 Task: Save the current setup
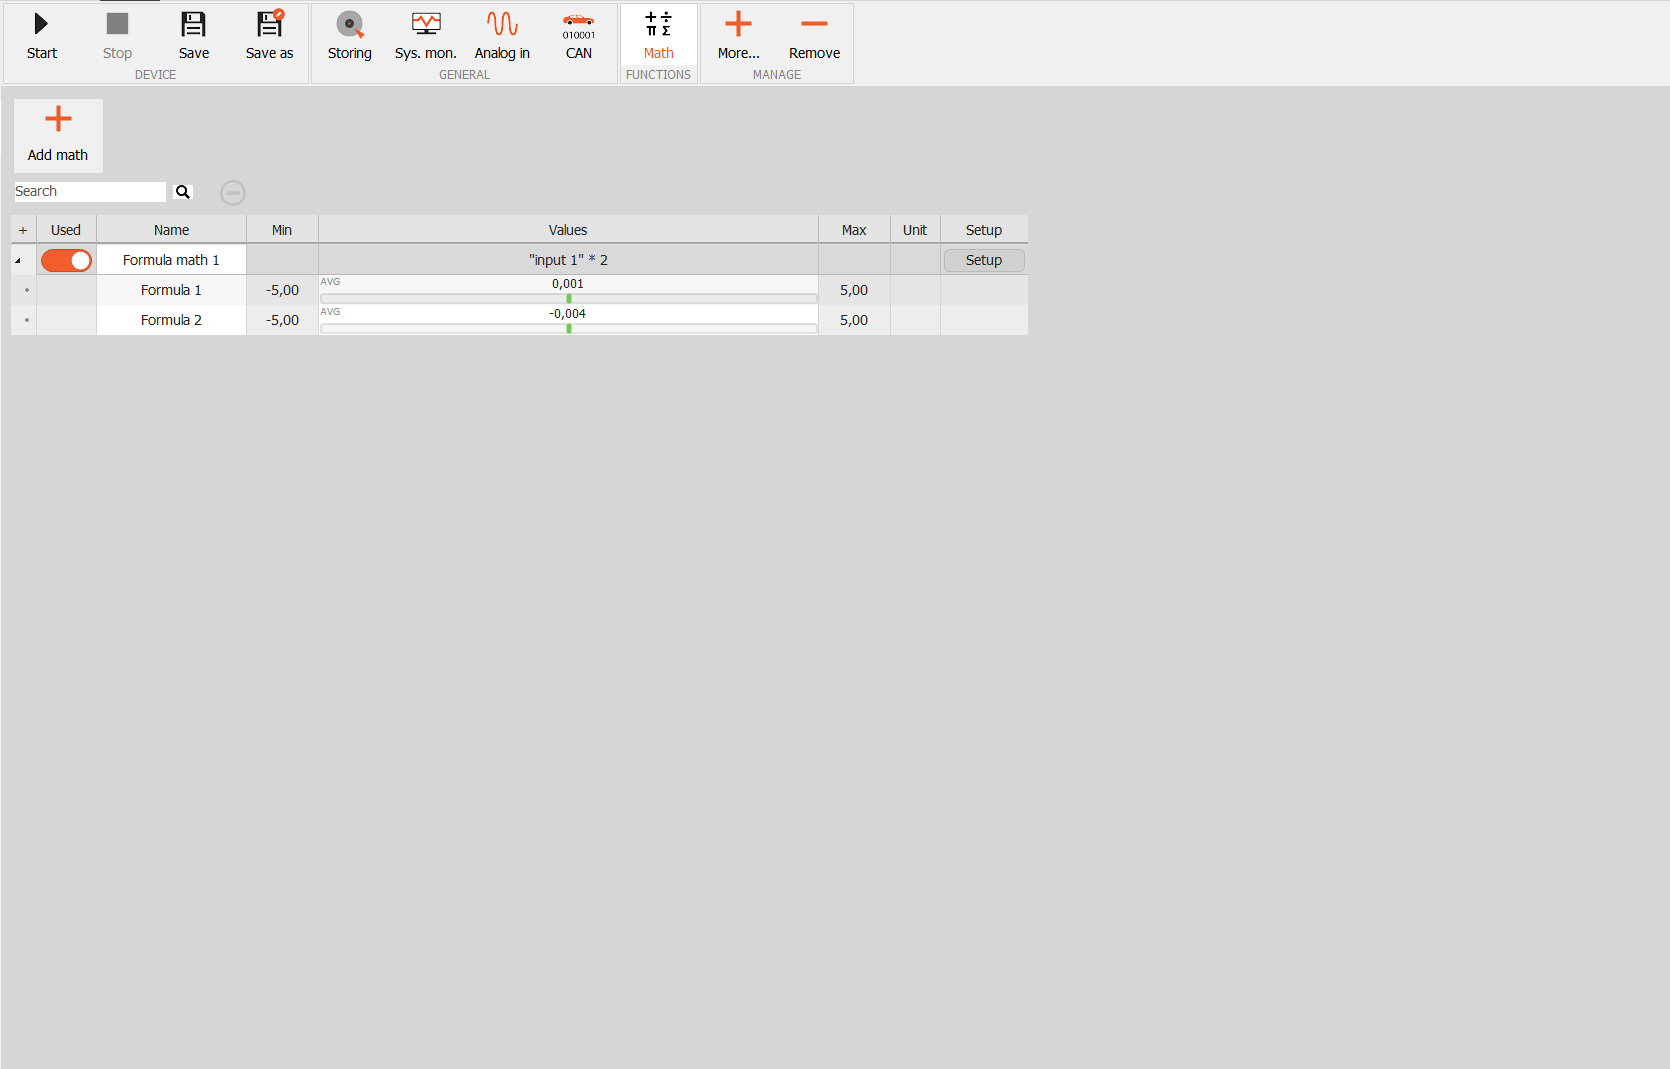tap(194, 36)
